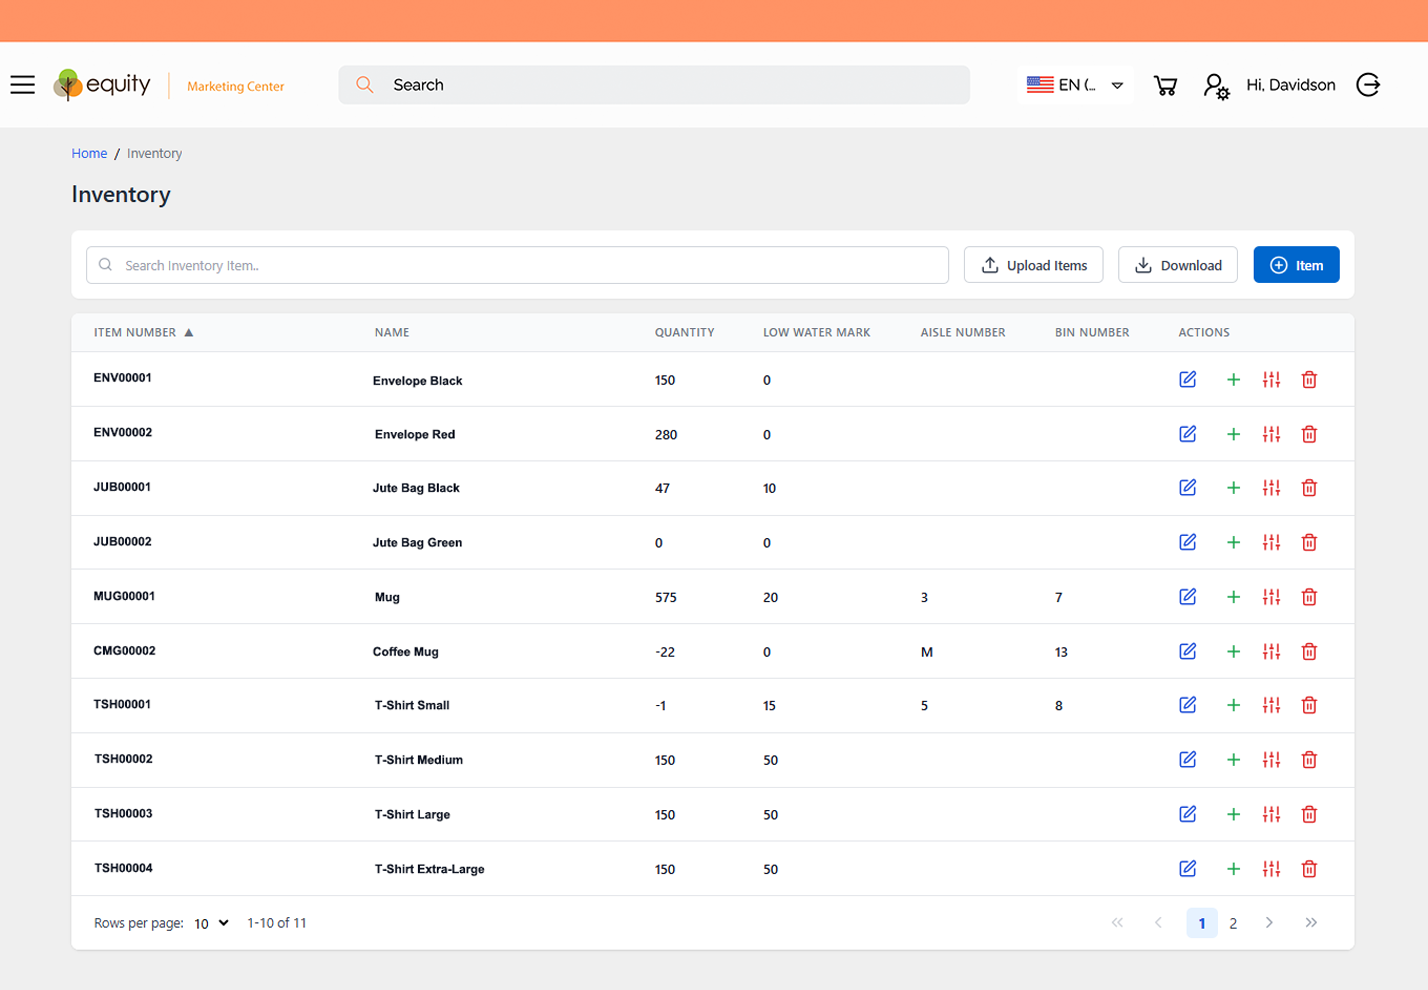Click the delete icon for TSH00004

(x=1309, y=868)
